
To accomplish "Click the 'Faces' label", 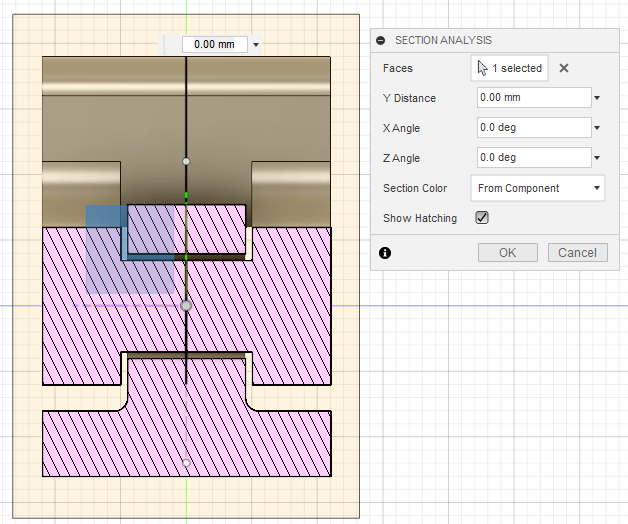I will (398, 69).
